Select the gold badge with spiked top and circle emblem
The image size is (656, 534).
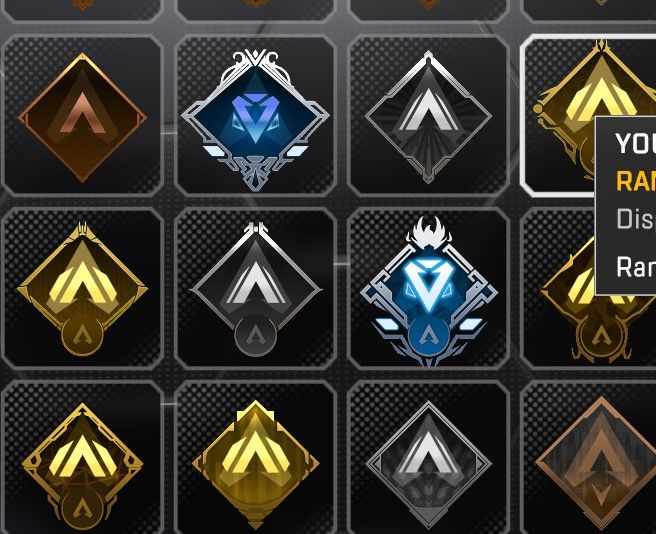pos(82,289)
